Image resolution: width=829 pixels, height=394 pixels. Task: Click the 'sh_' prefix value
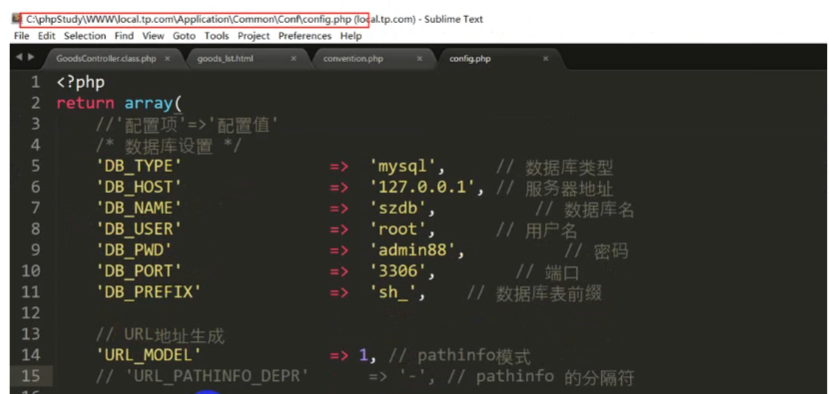click(x=394, y=292)
